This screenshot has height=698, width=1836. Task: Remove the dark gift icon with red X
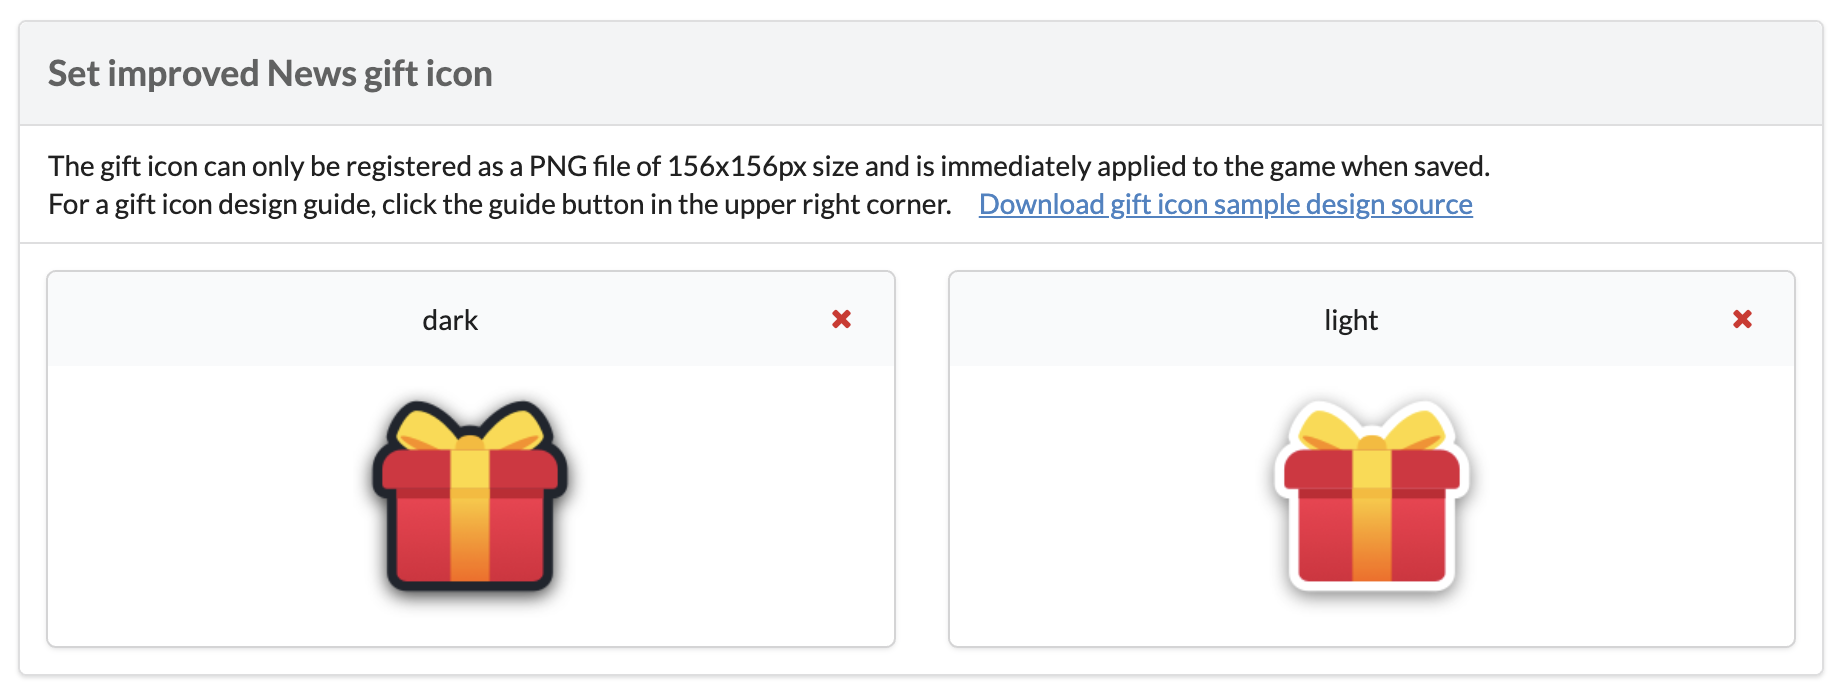(x=841, y=319)
